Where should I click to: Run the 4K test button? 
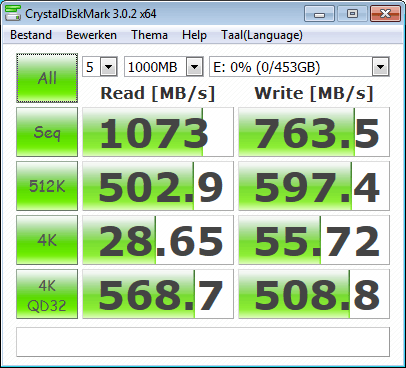coord(47,240)
